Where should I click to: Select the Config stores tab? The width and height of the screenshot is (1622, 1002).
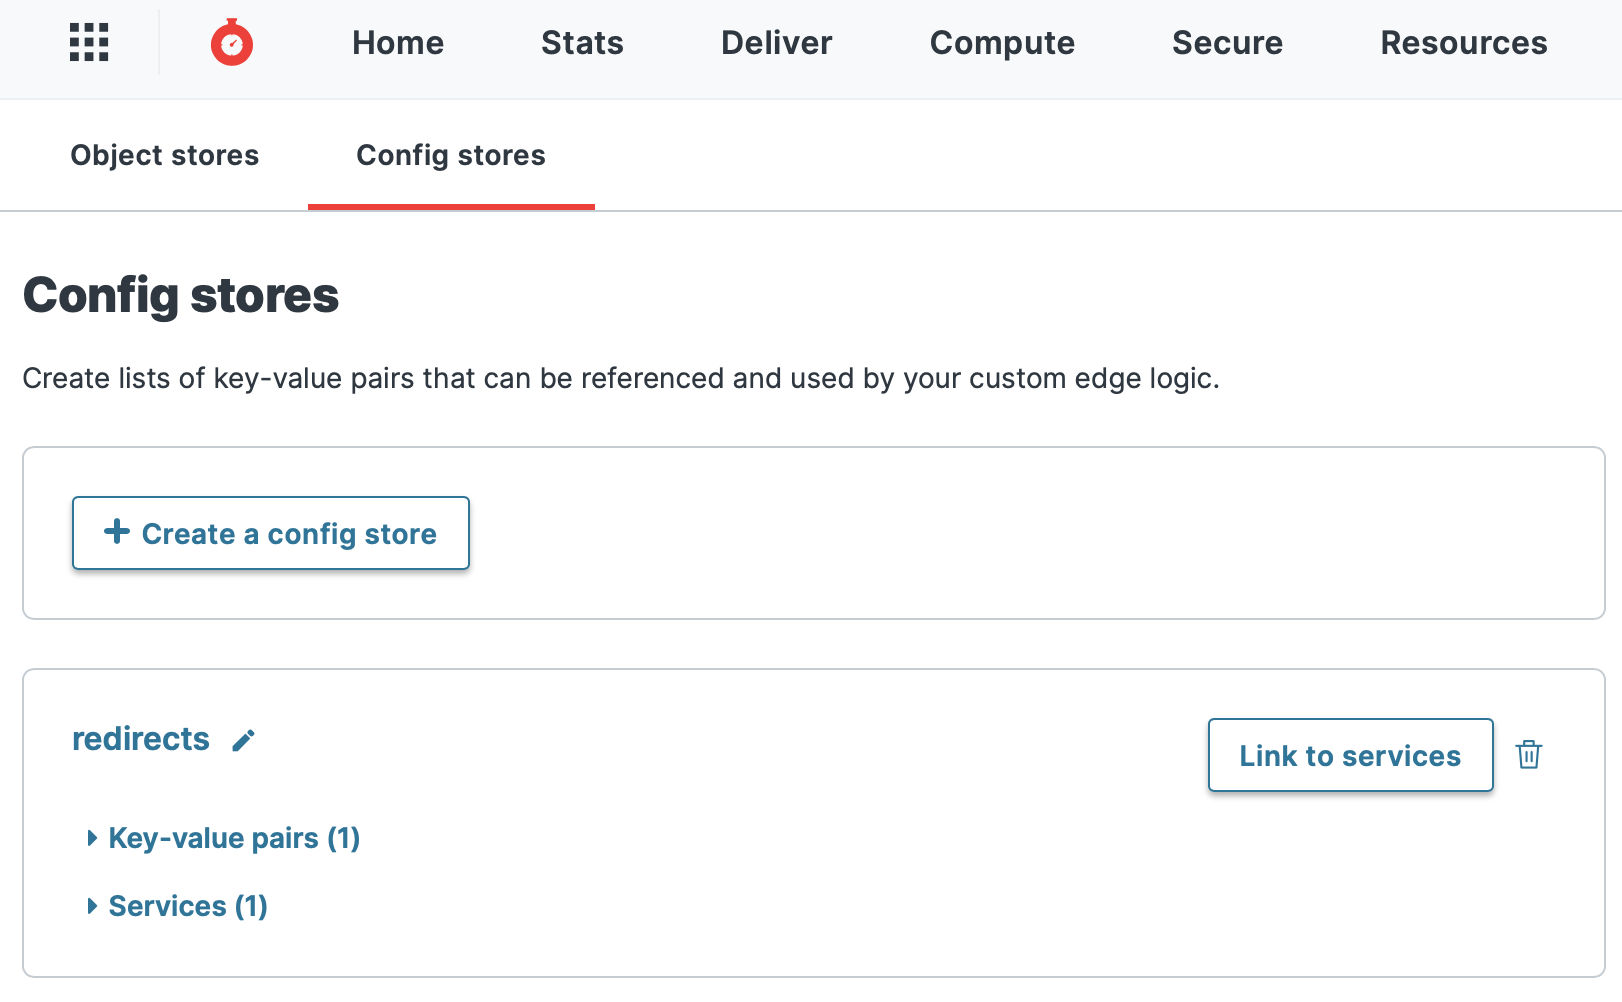click(450, 155)
